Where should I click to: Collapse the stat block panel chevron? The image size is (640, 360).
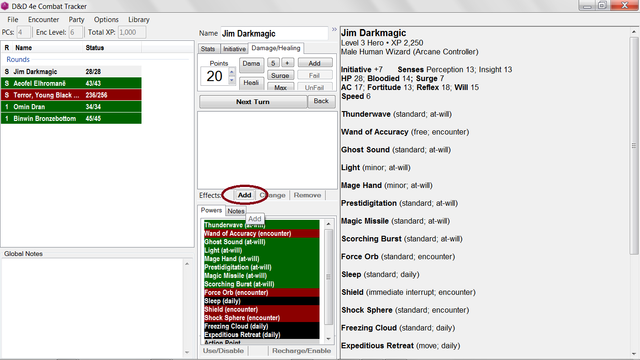tap(334, 29)
